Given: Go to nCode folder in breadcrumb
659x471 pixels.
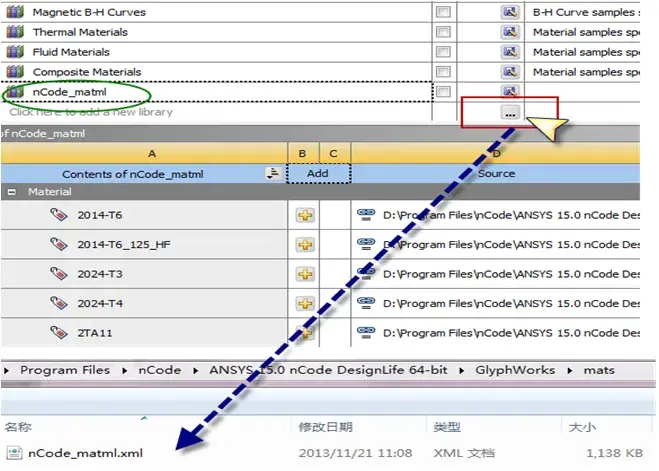Looking at the screenshot, I should click(x=160, y=370).
